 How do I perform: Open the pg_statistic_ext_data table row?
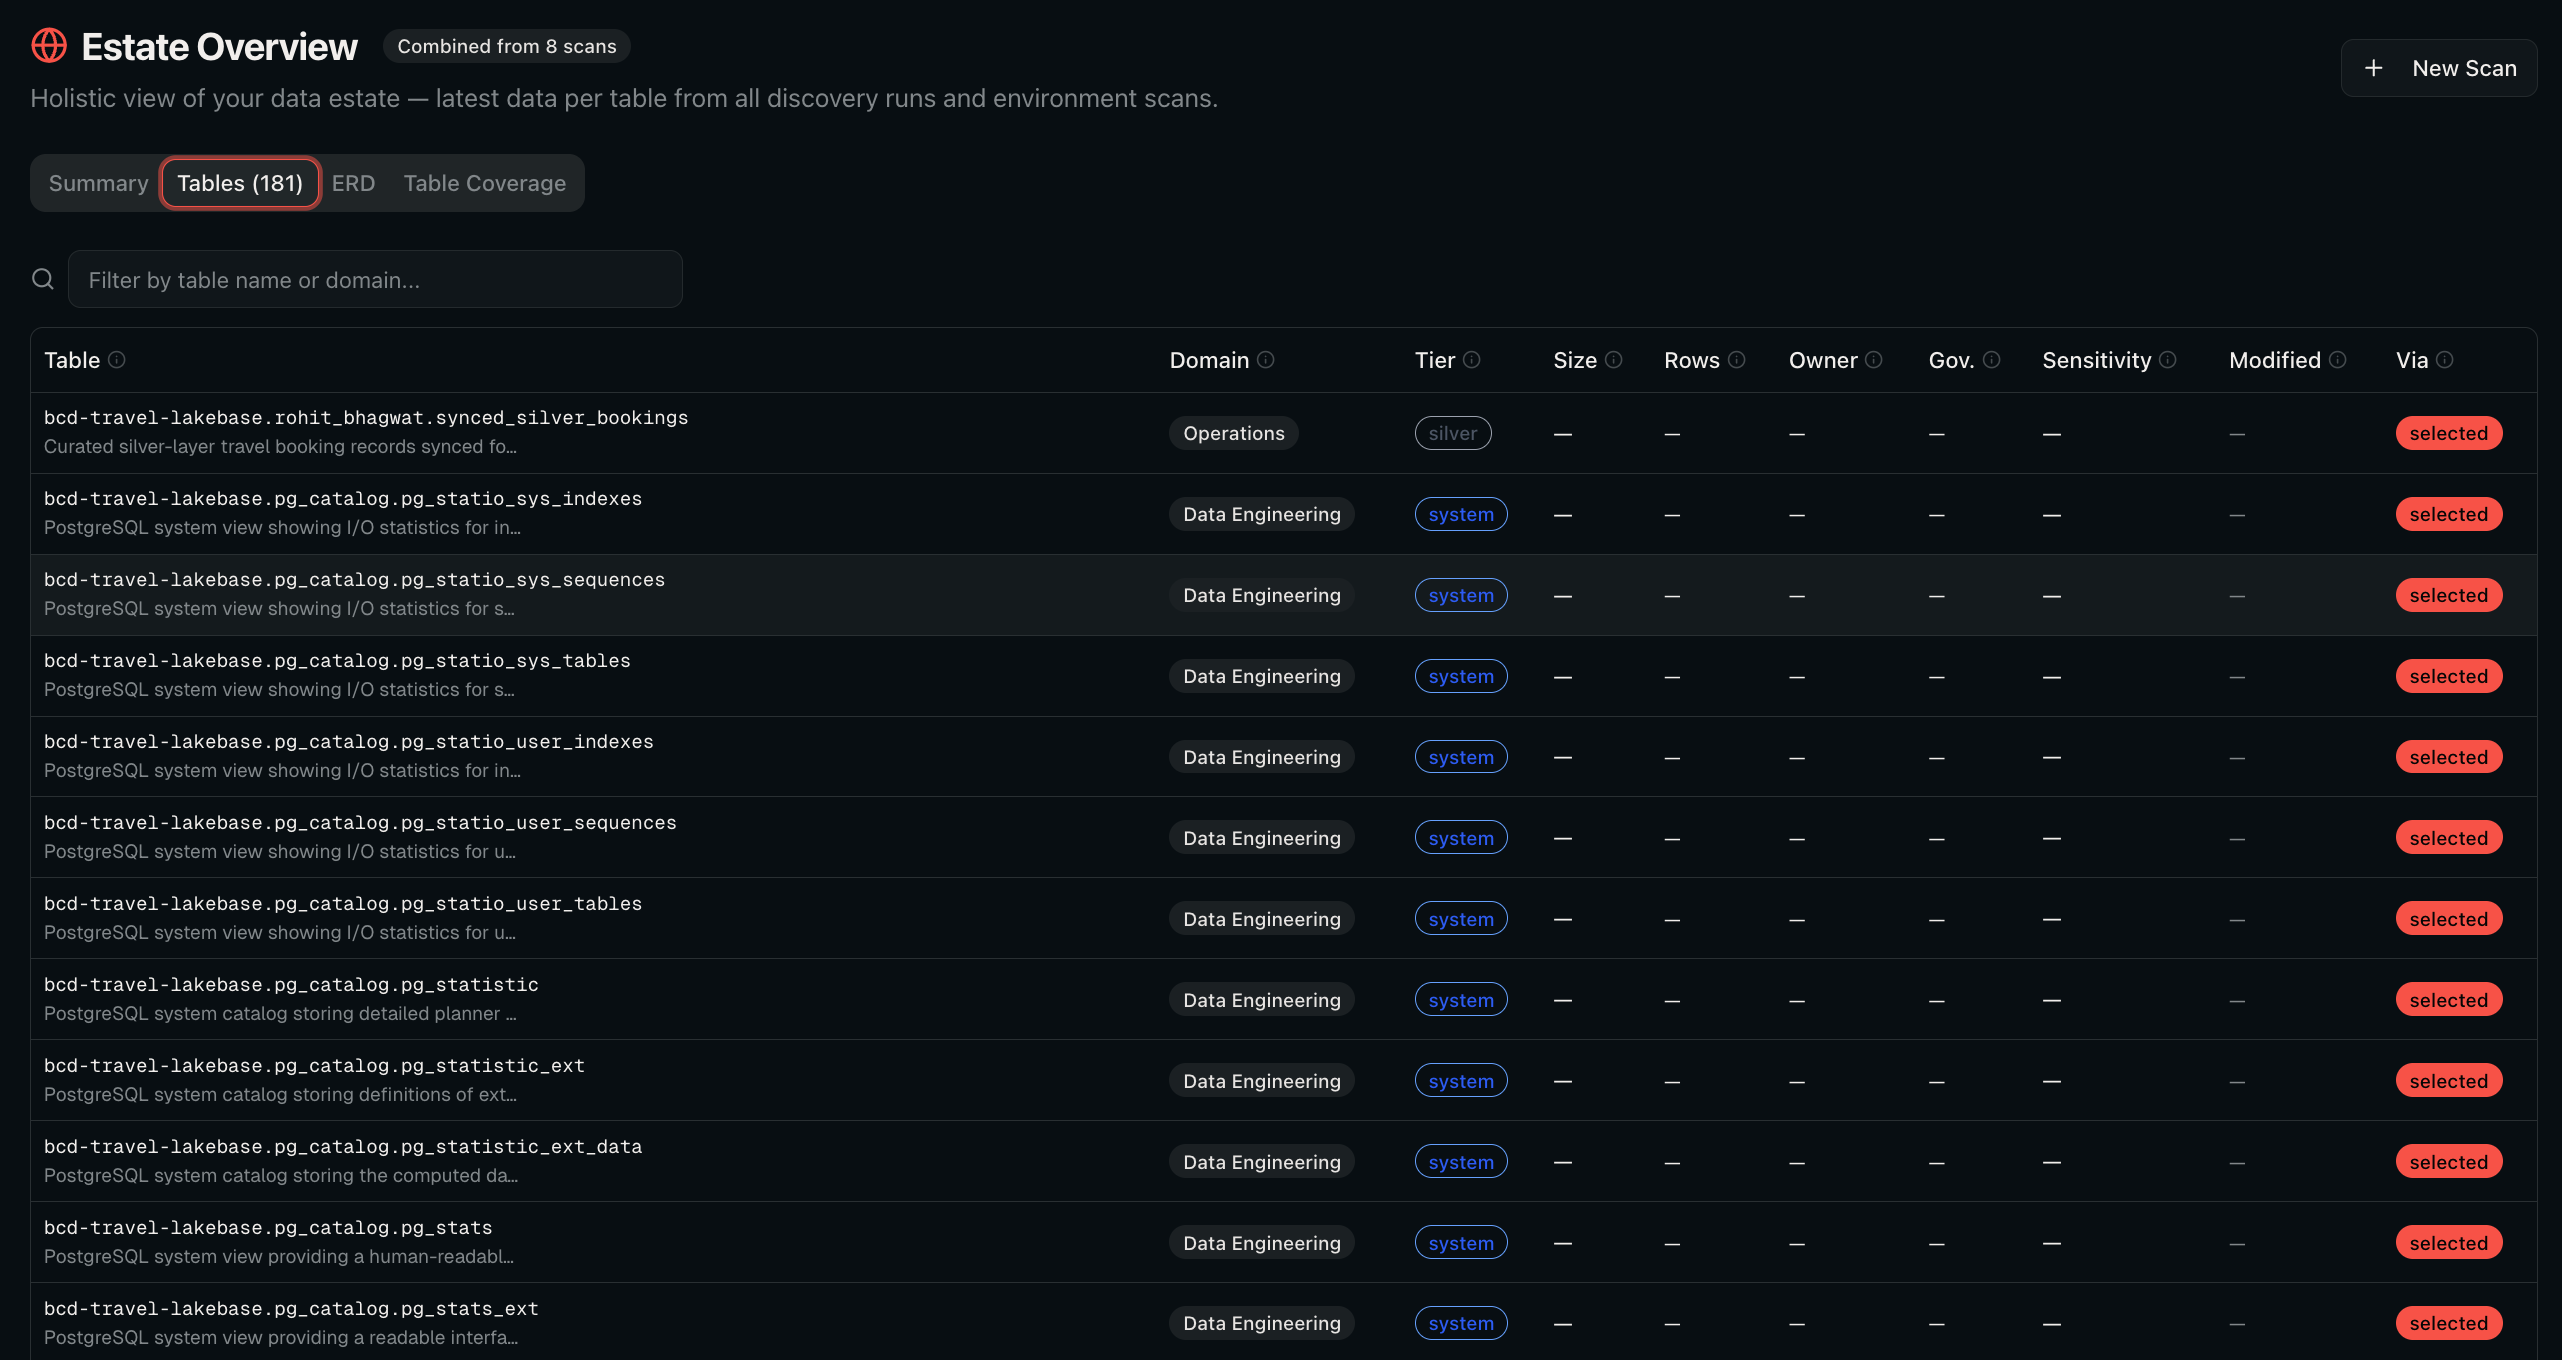pos(1284,1162)
